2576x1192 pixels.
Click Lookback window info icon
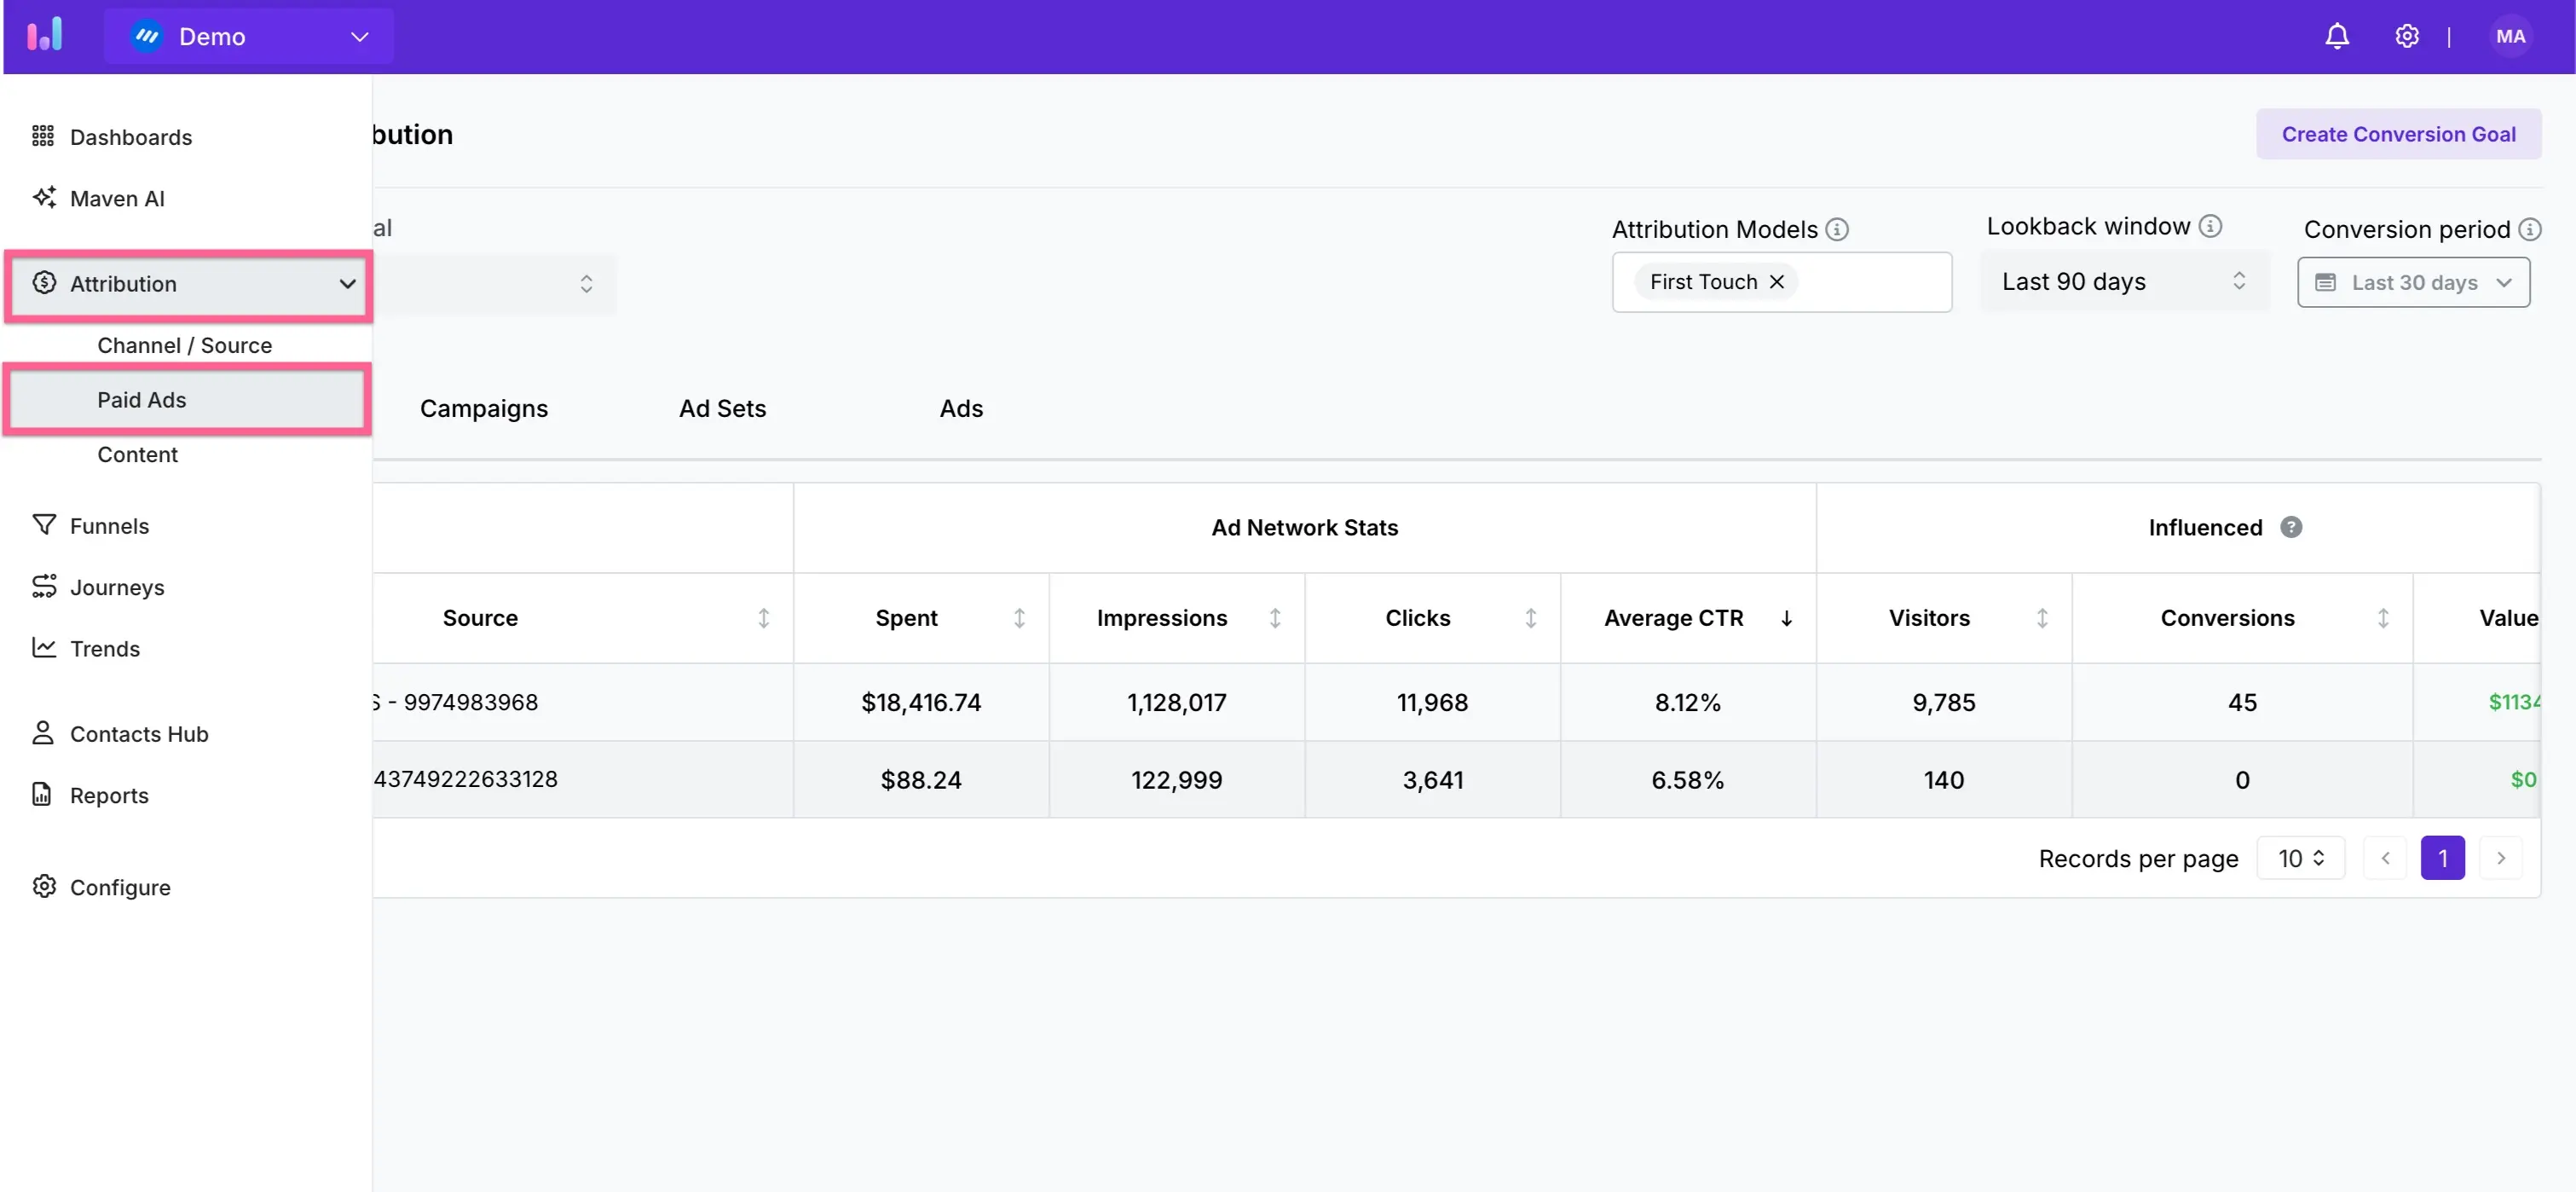click(2210, 227)
